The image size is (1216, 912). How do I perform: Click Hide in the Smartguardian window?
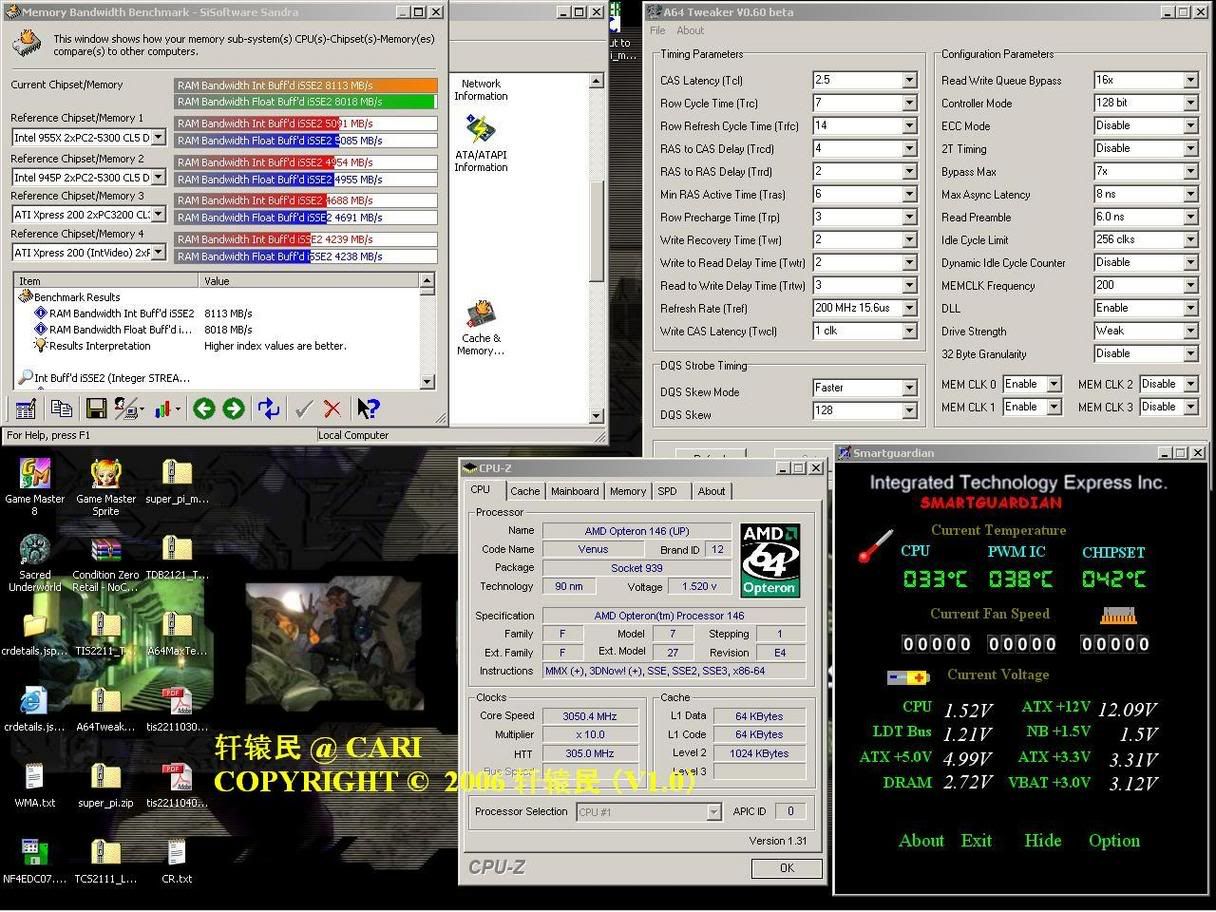pos(1043,841)
